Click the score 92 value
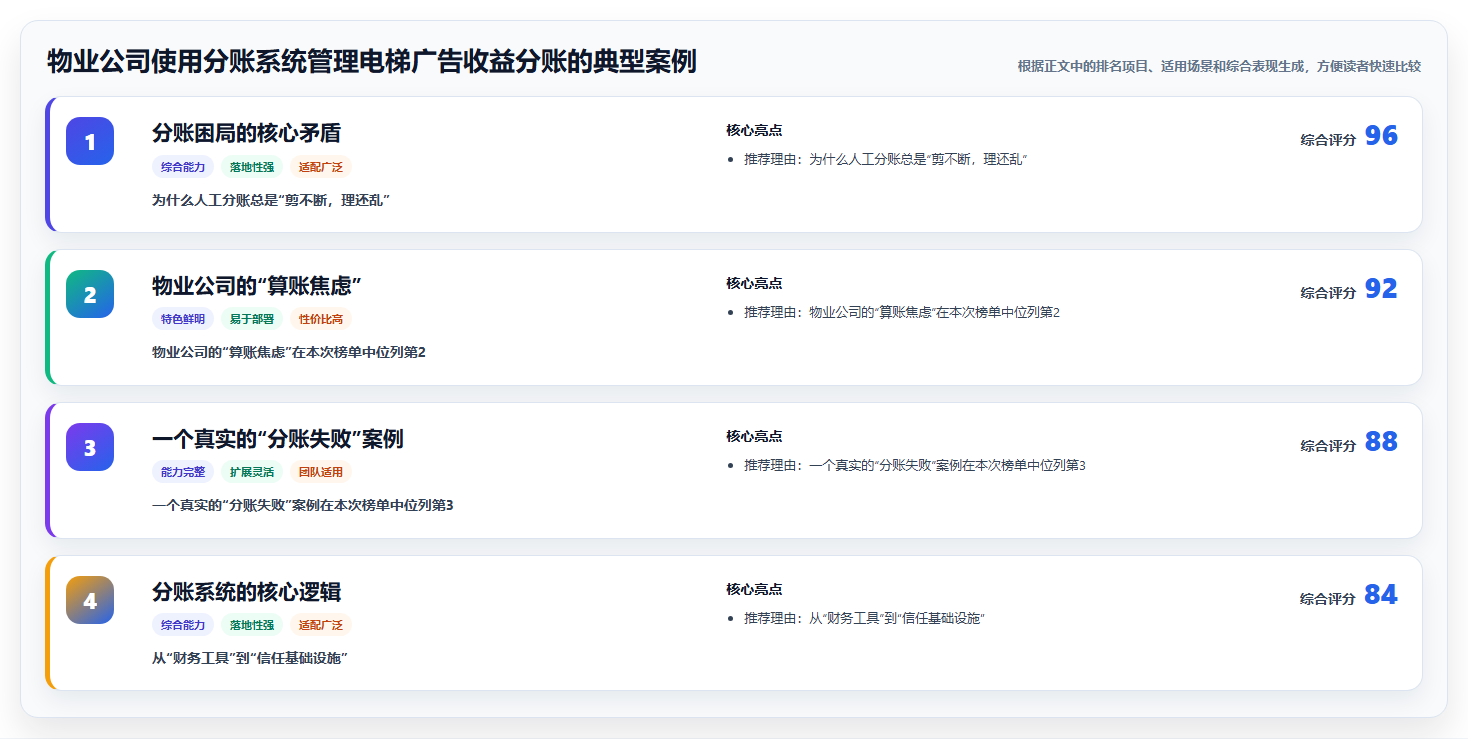1468x739 pixels. tap(1381, 289)
